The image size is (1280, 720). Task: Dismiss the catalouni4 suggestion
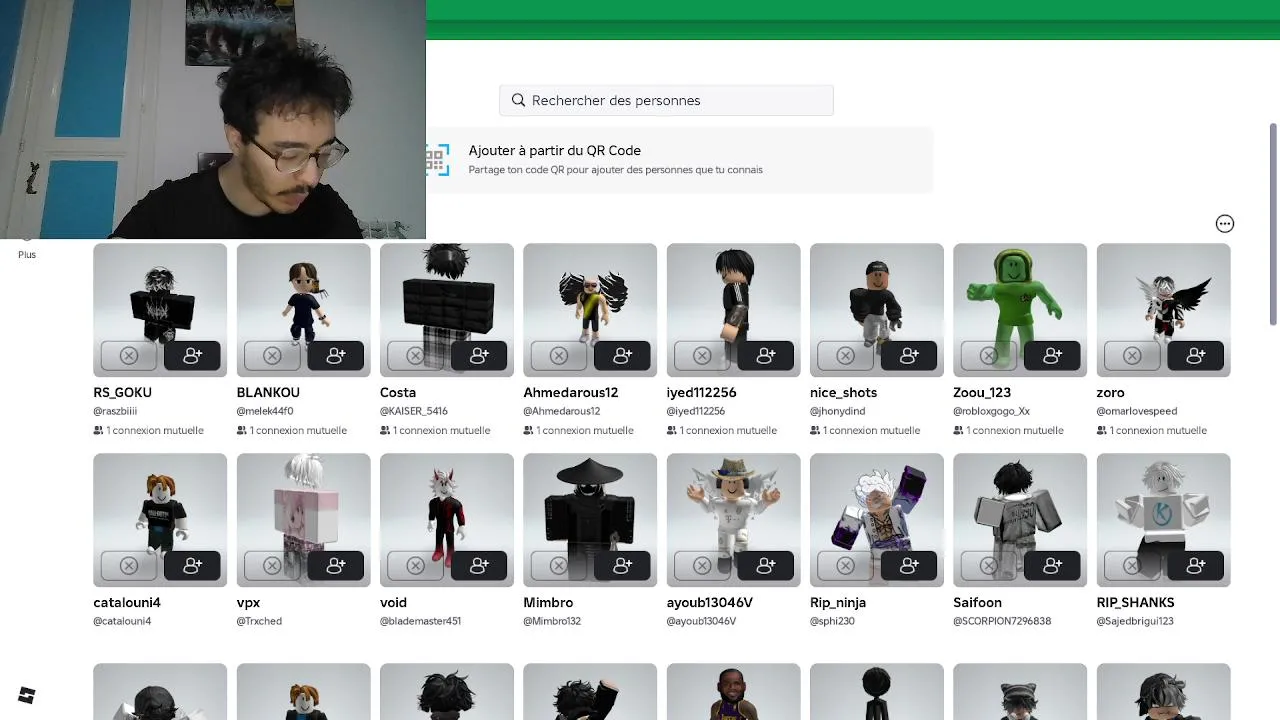(129, 565)
